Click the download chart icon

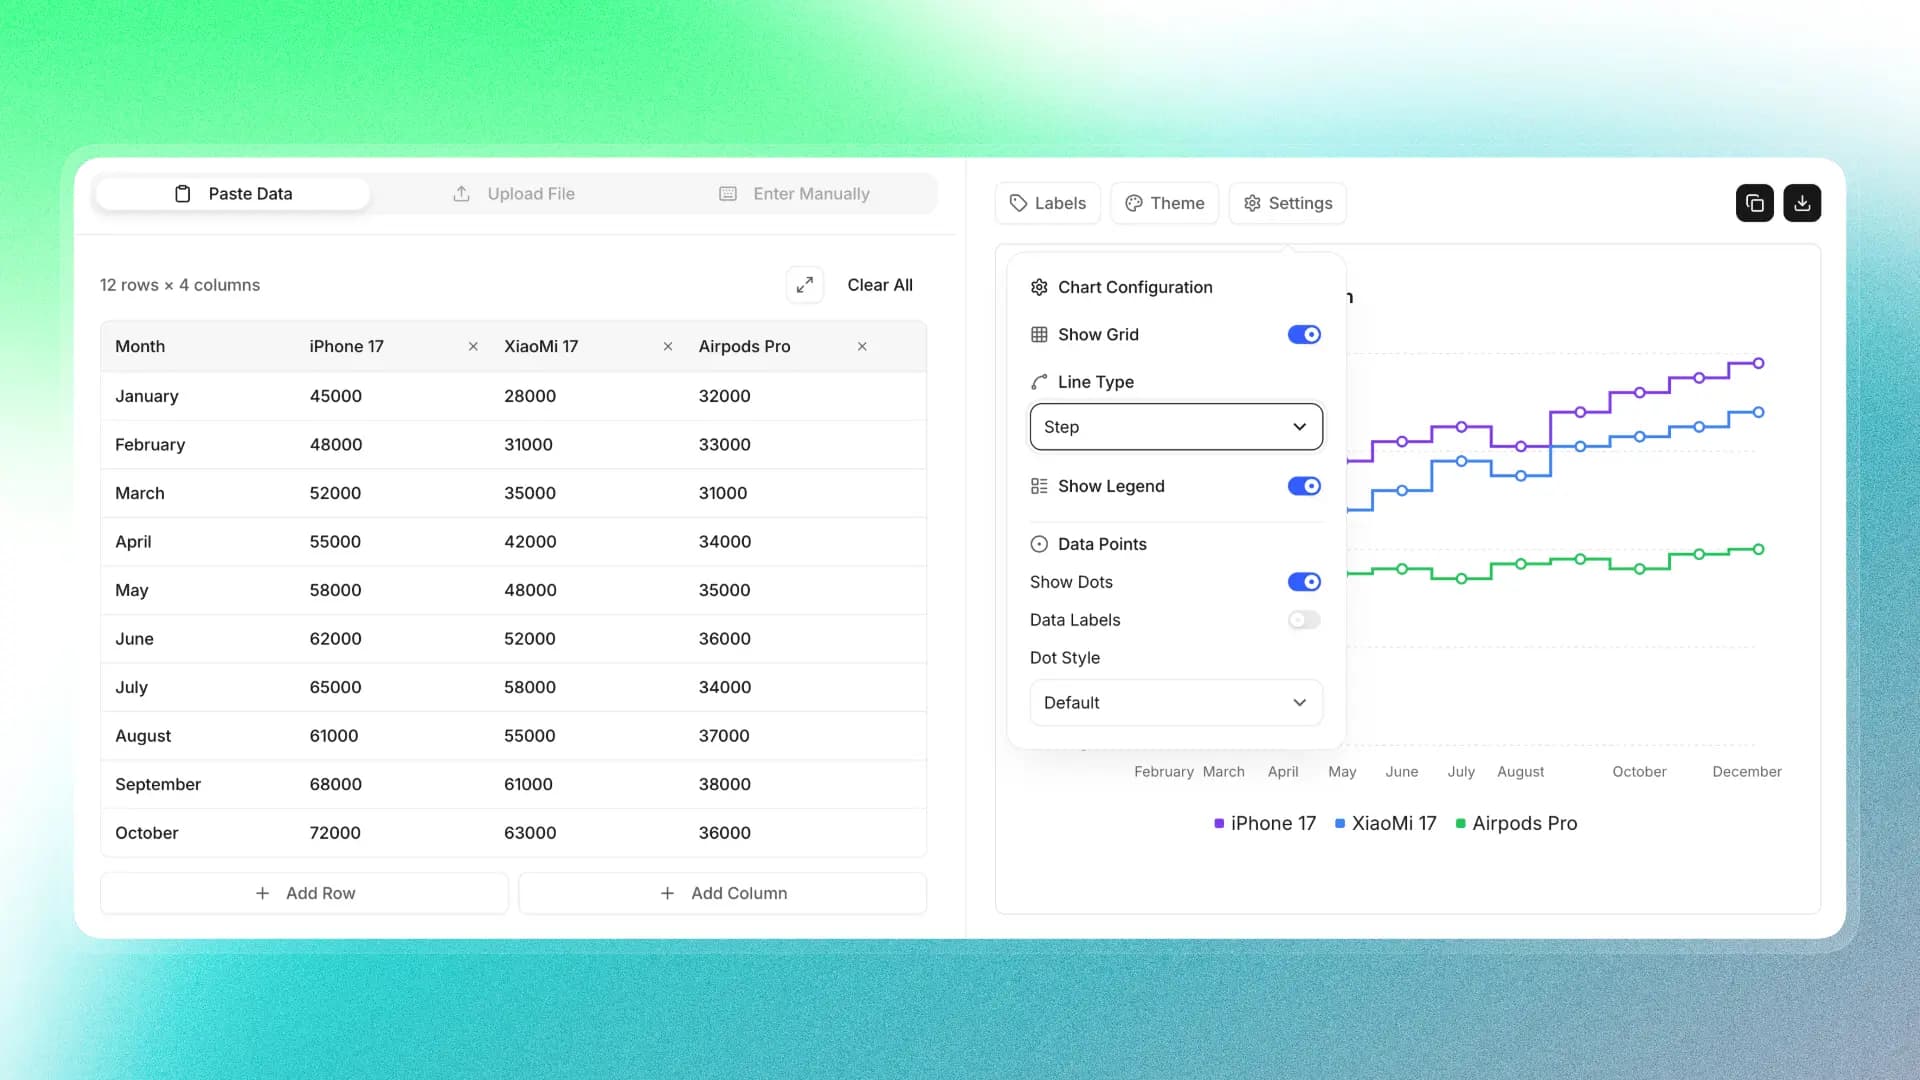point(1802,203)
